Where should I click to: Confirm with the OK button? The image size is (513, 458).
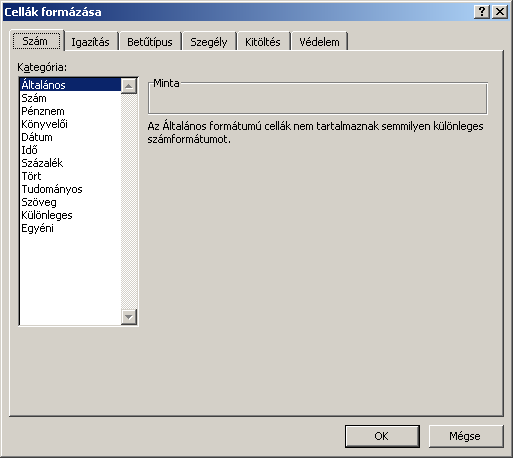coord(382,436)
